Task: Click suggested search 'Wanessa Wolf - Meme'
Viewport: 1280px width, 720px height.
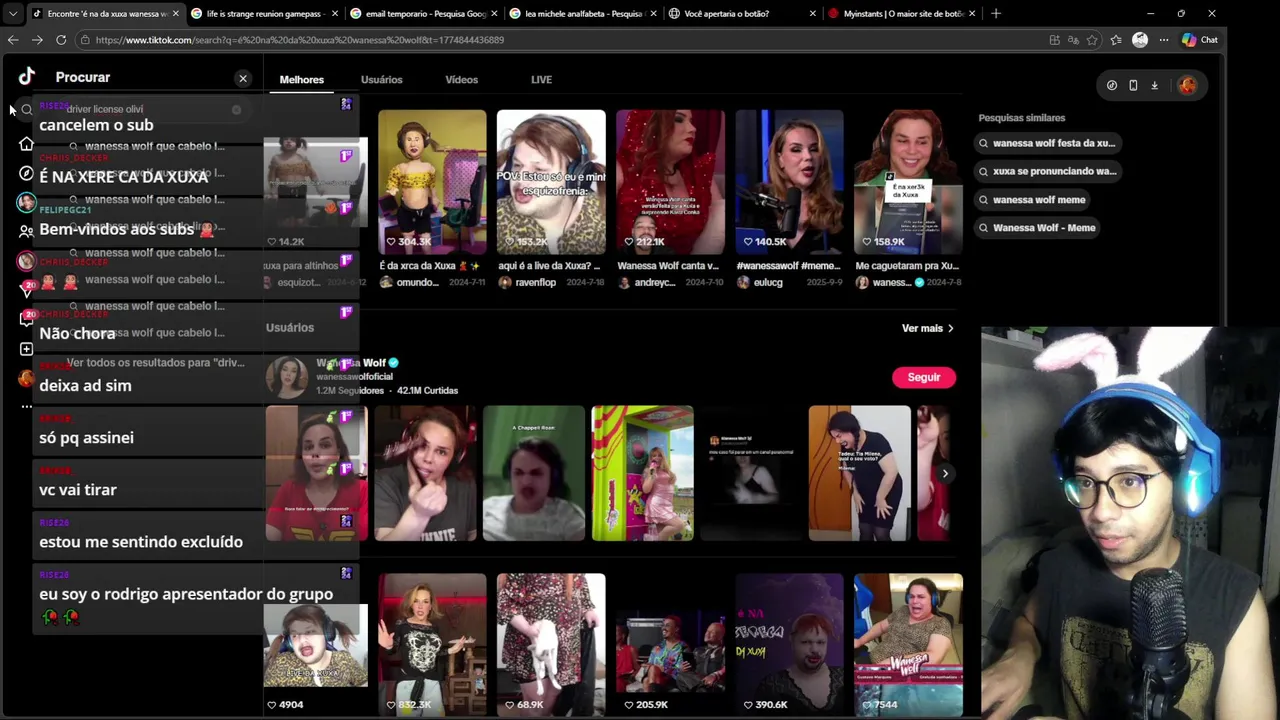Action: tap(1037, 227)
